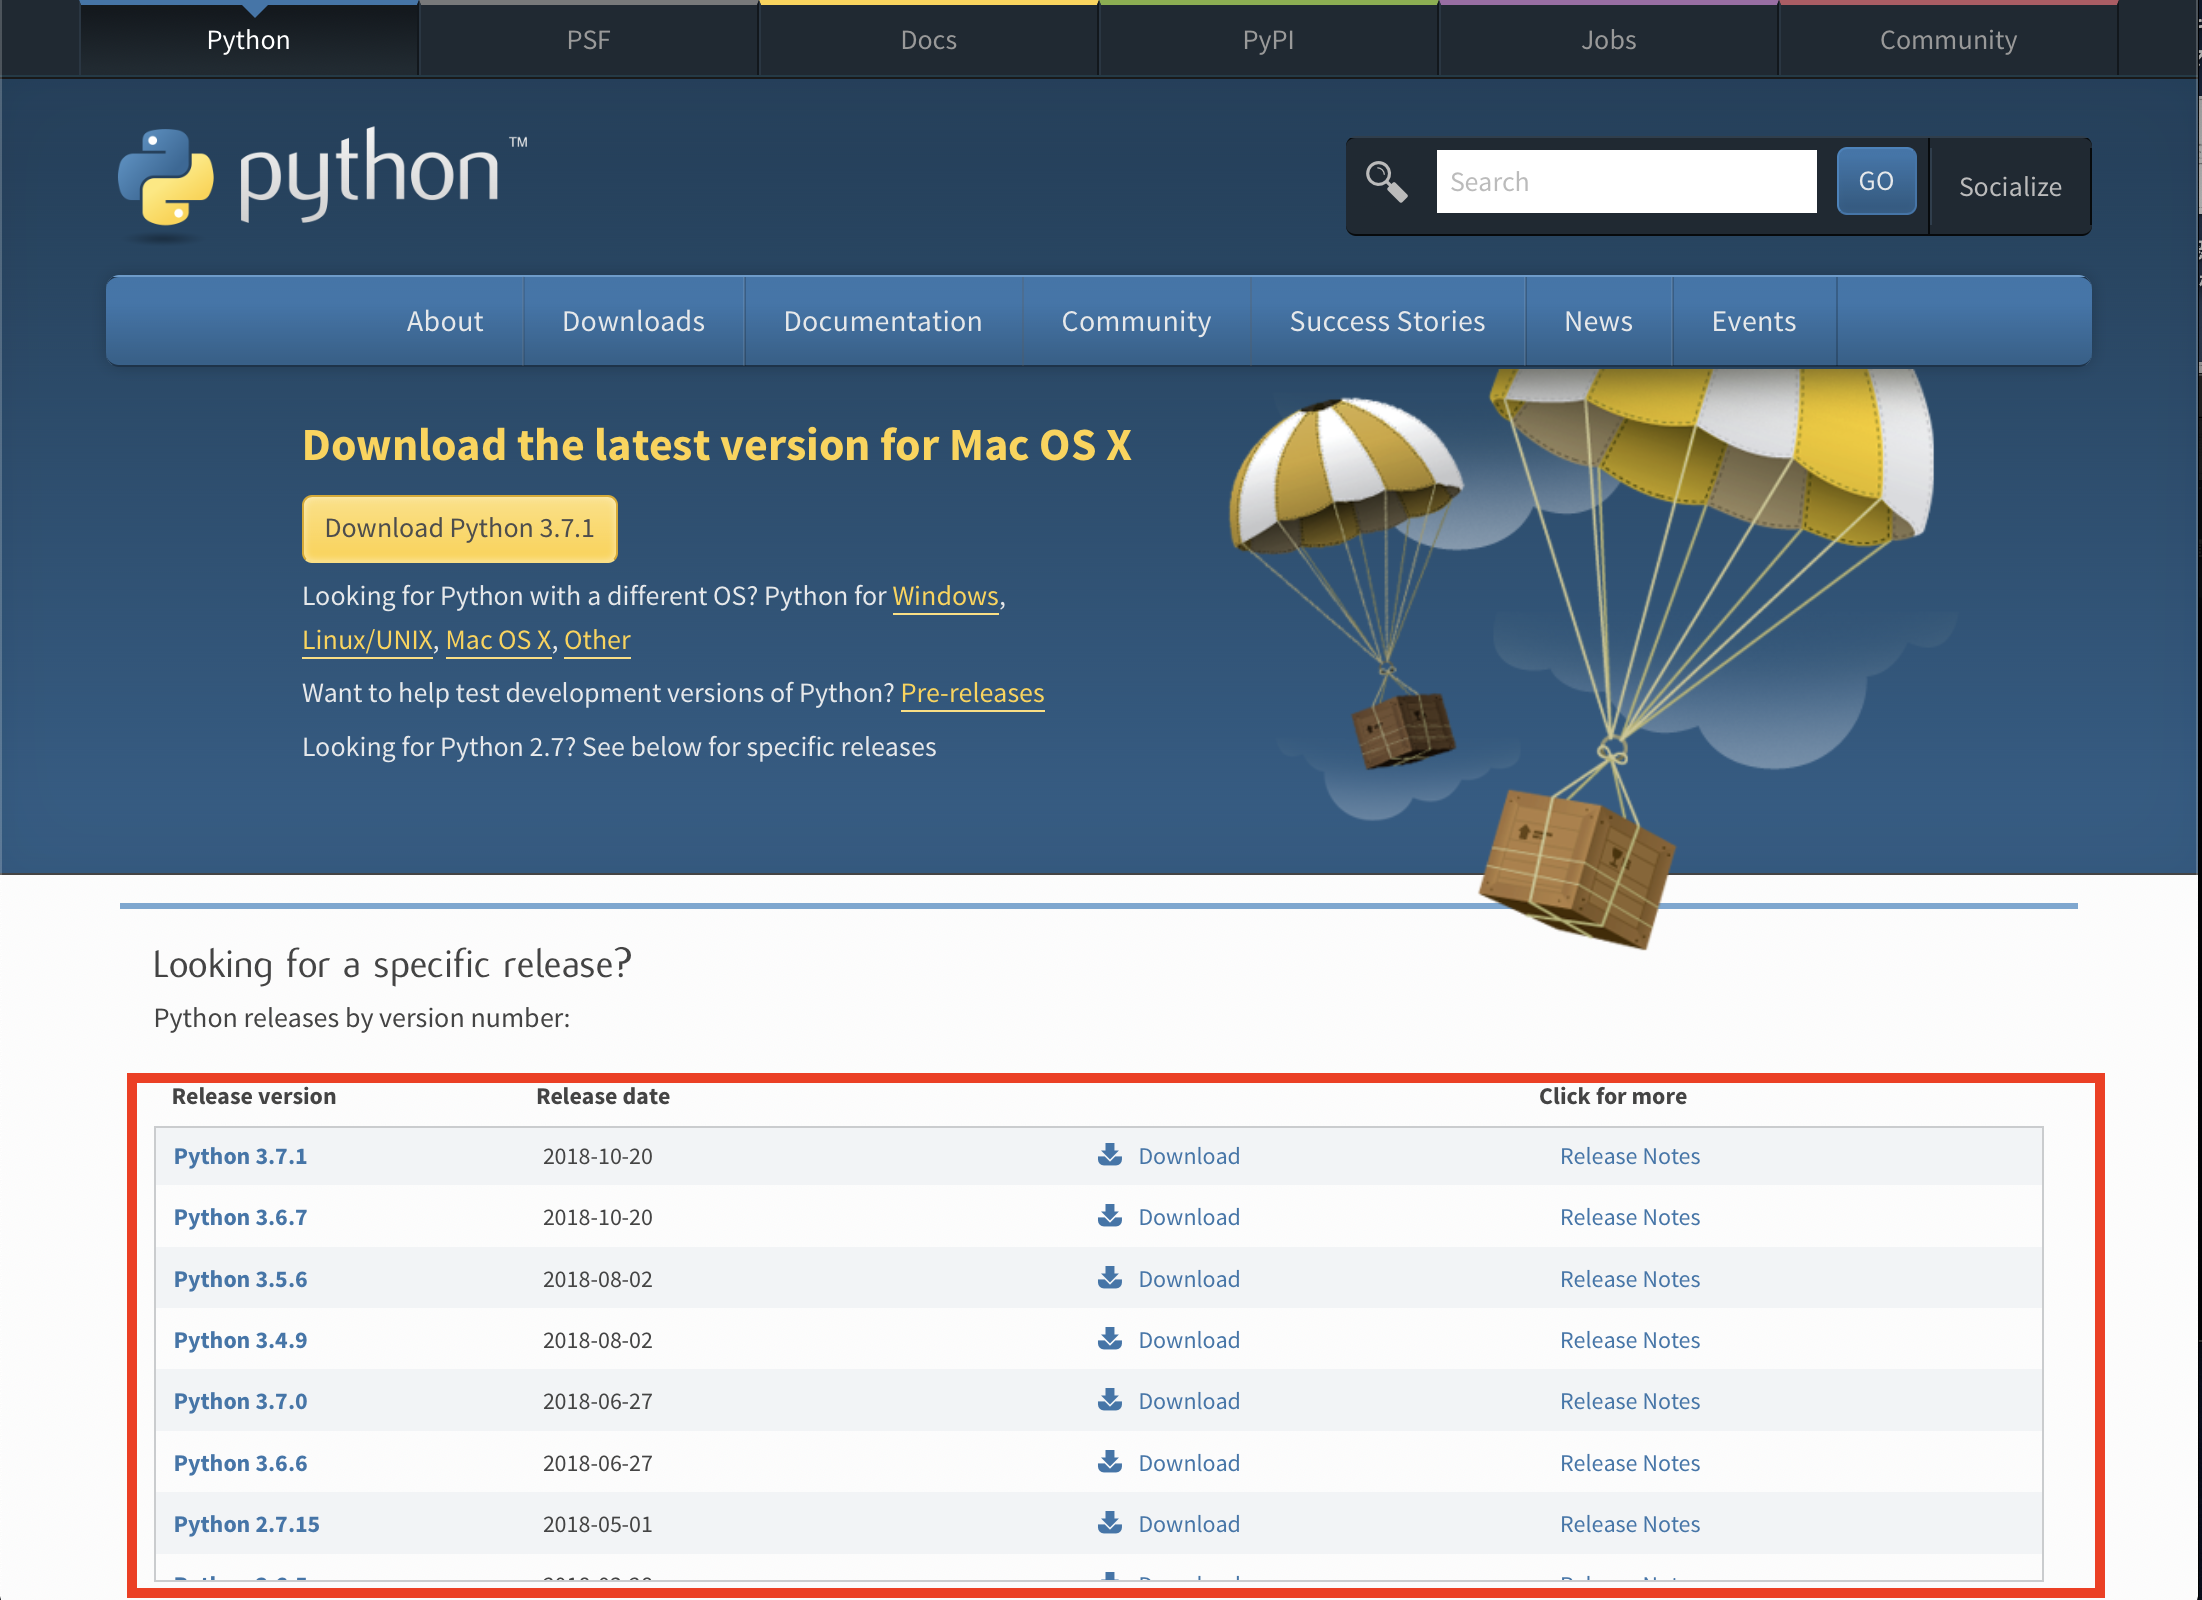This screenshot has width=2202, height=1600.
Task: Click Download Python 3.7.1 button
Action: [x=460, y=528]
